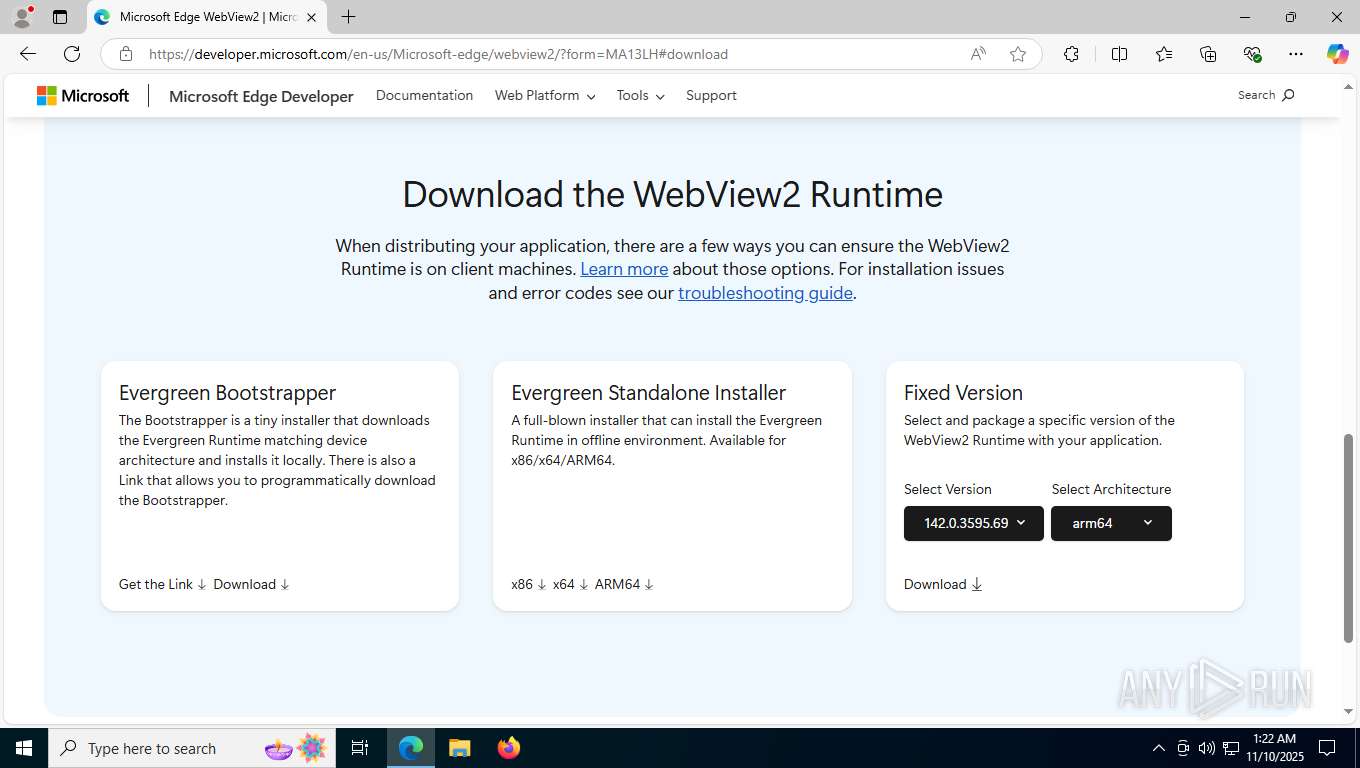
Task: Click Download the WebView2 Runtime heading
Action: click(x=672, y=194)
